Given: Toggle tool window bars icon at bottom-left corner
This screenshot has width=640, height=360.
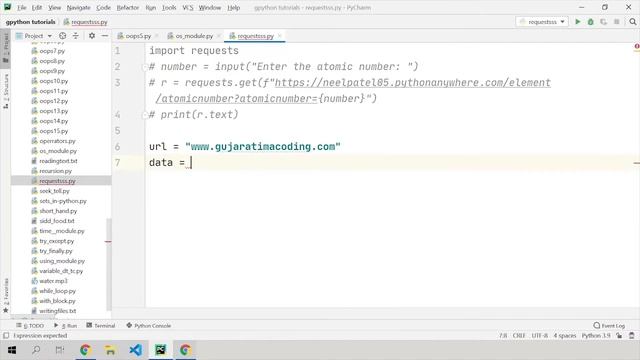Looking at the screenshot, I should click(6, 336).
